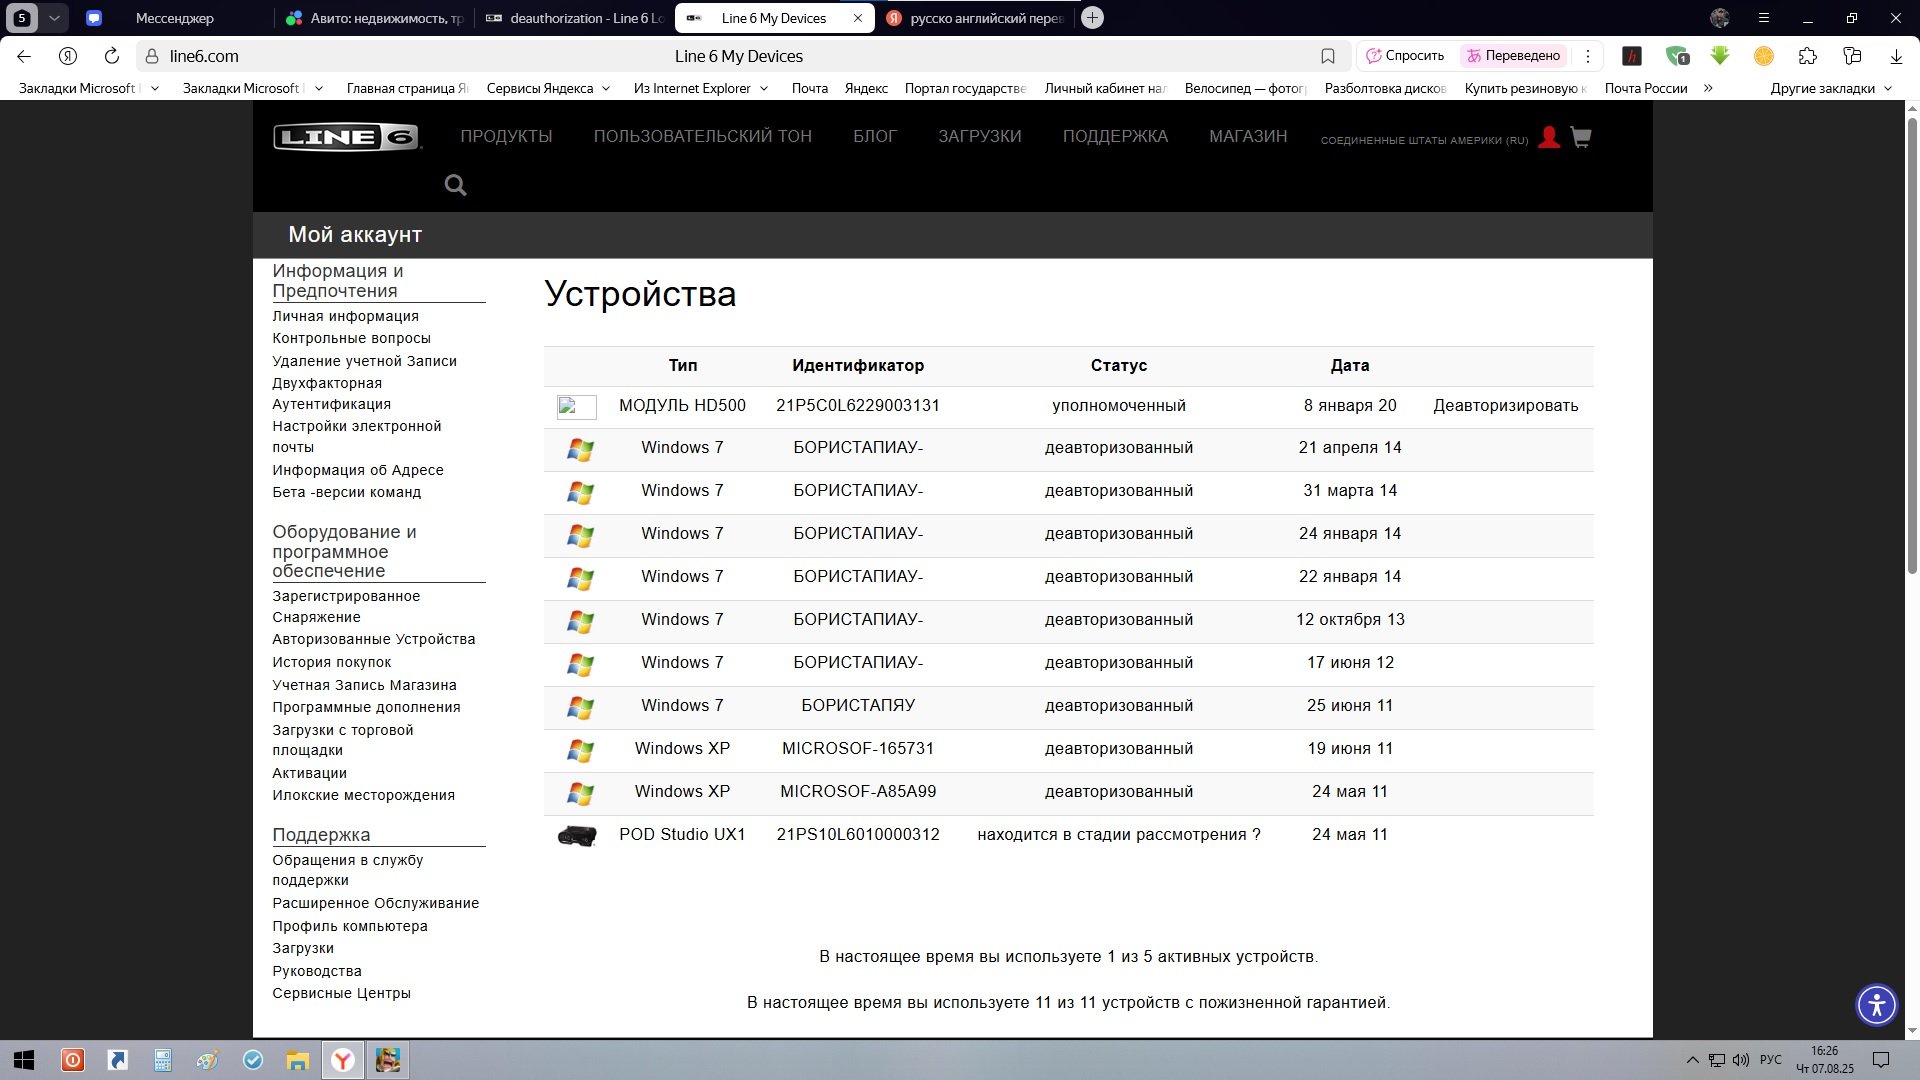
Task: Click the accessibility widget button
Action: click(x=1876, y=1004)
